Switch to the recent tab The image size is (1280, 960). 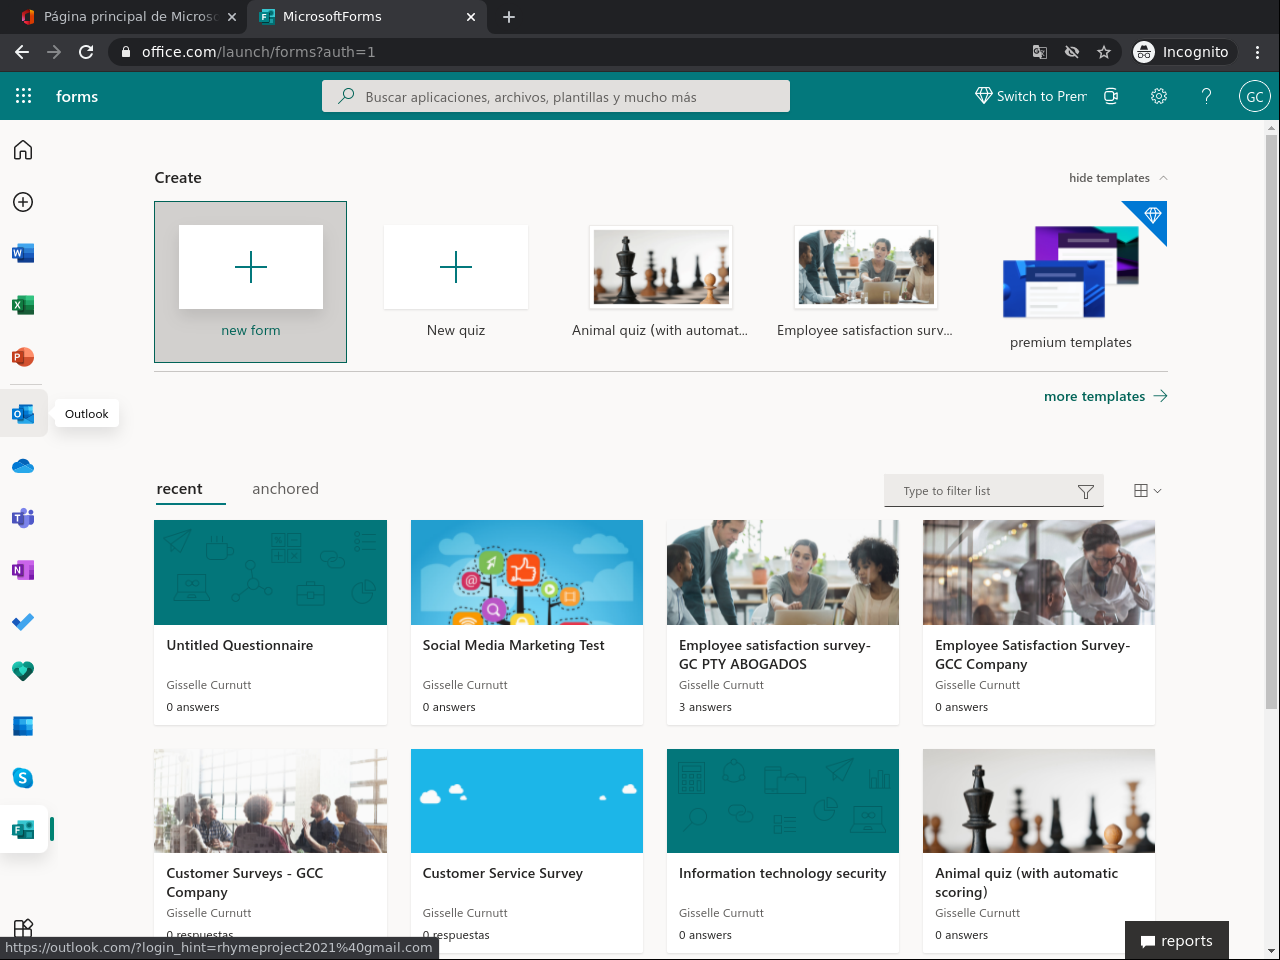tap(180, 489)
